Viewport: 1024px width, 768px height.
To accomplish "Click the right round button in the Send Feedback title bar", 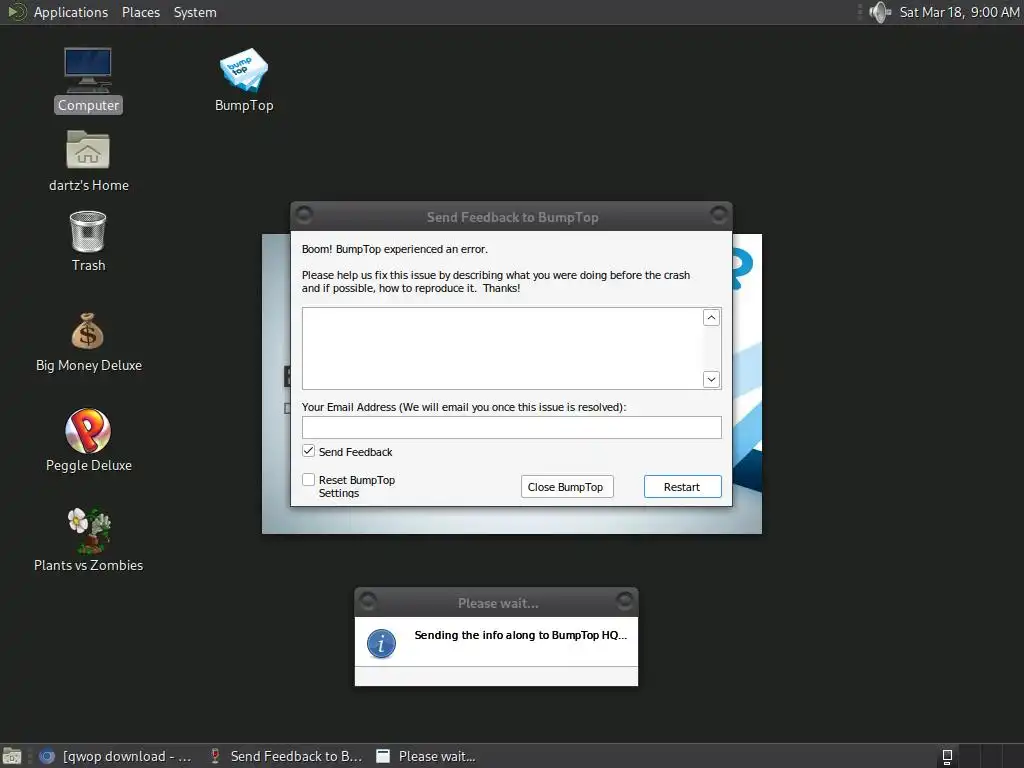I will pyautogui.click(x=718, y=214).
